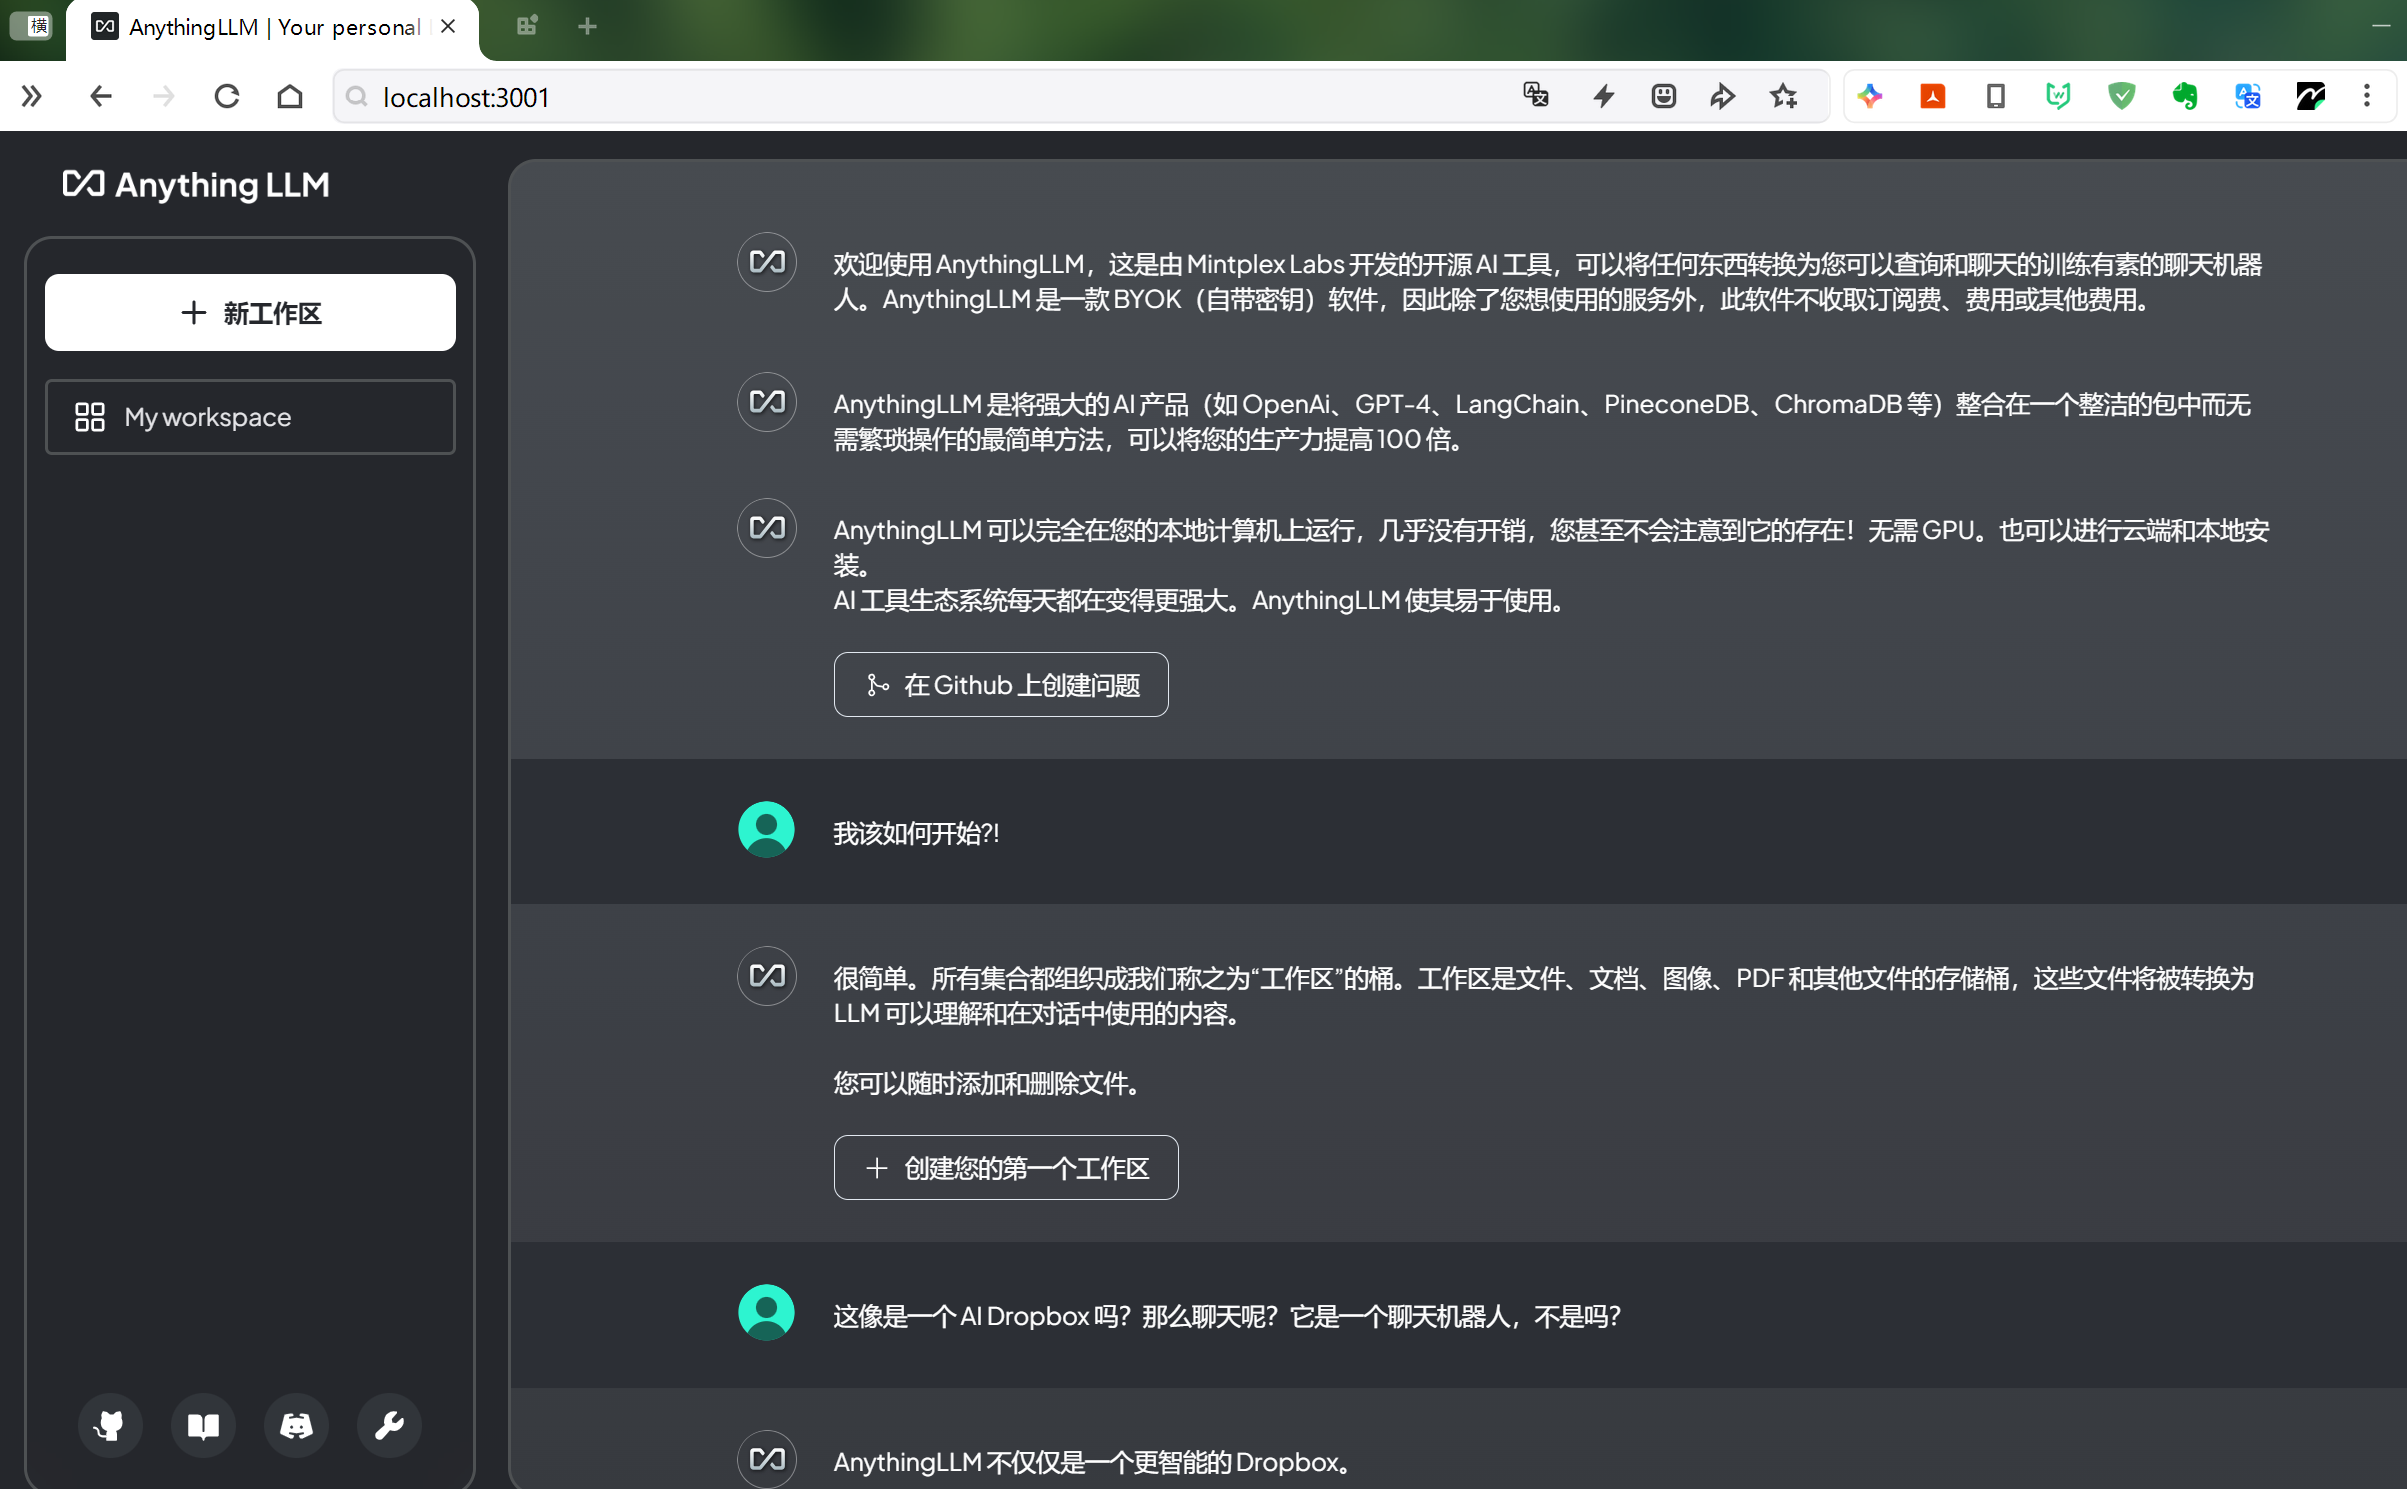The width and height of the screenshot is (2407, 1489).
Task: Select the AnythingLLM browser tab
Action: (x=272, y=28)
